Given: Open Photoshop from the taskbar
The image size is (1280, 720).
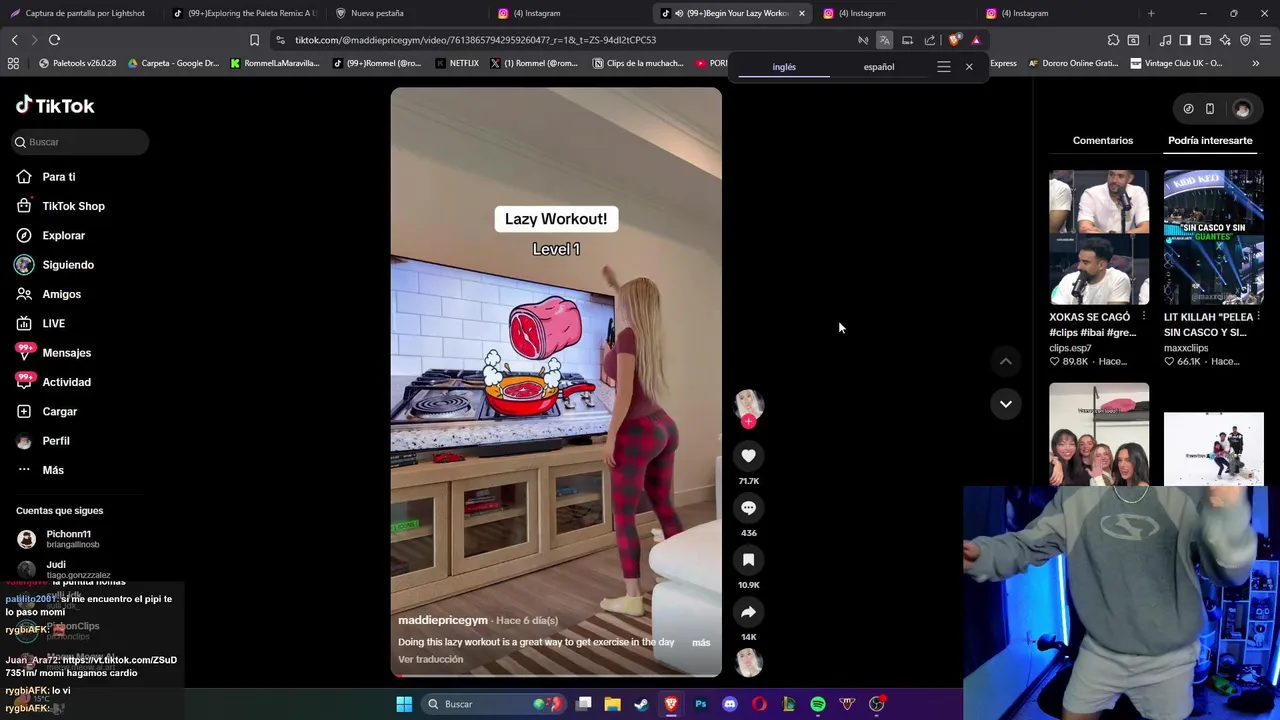Looking at the screenshot, I should pos(700,704).
